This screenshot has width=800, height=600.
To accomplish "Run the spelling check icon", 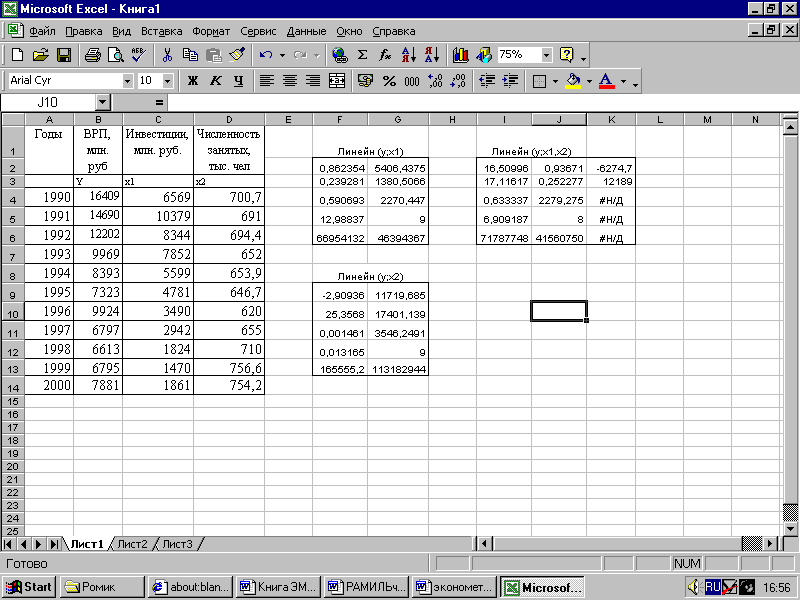I will click(x=139, y=55).
